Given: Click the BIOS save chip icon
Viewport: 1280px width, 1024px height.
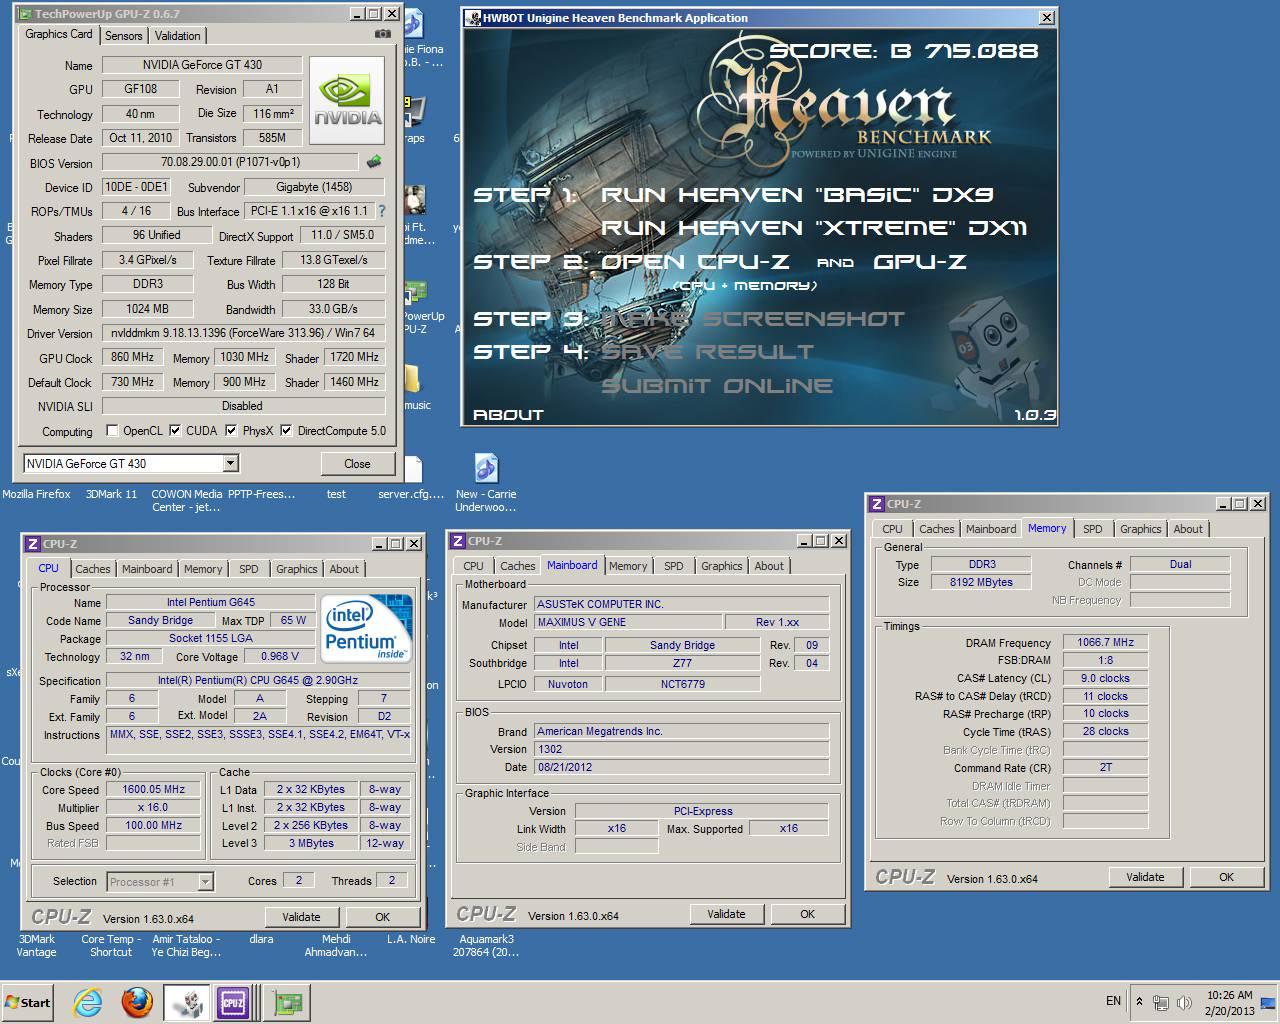Looking at the screenshot, I should [374, 162].
